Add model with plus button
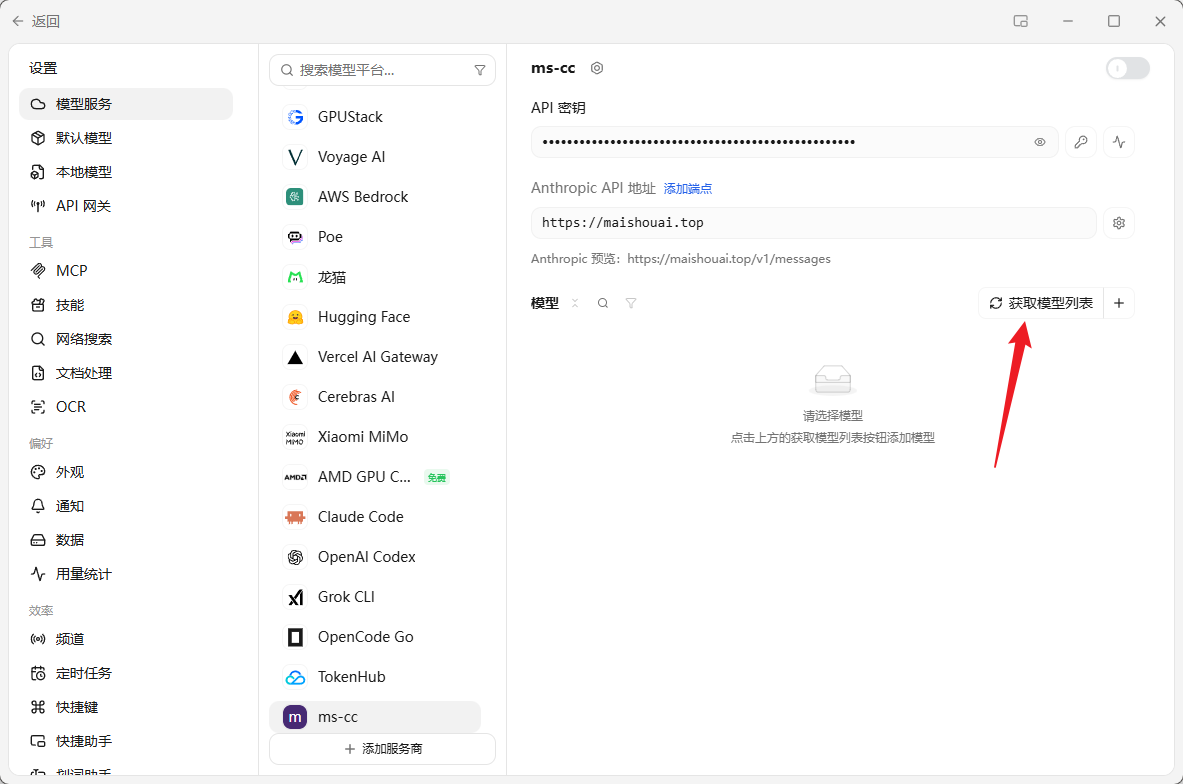The image size is (1183, 784). point(1119,303)
